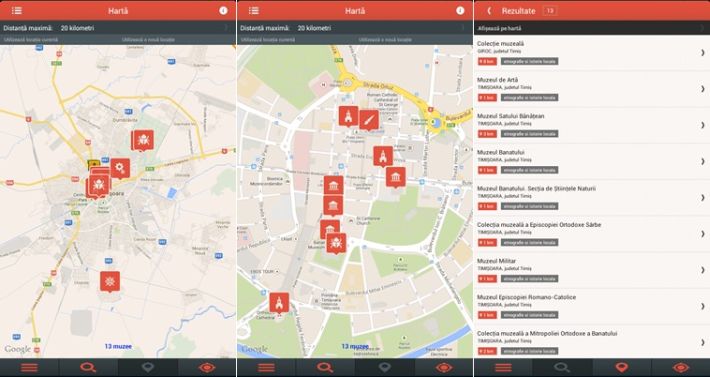710x377 pixels.
Task: Tap the info icon in middle Hartă header
Action: [460, 10]
